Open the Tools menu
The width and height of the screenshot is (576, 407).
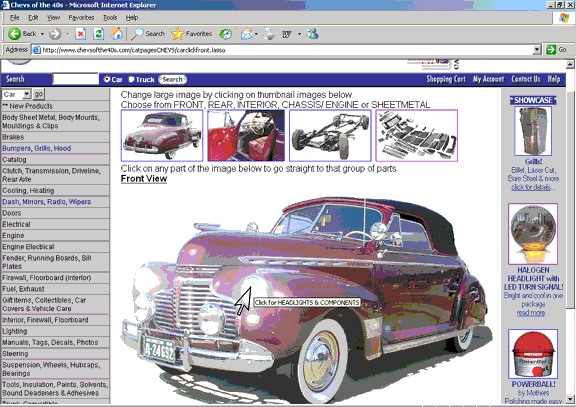coord(110,18)
